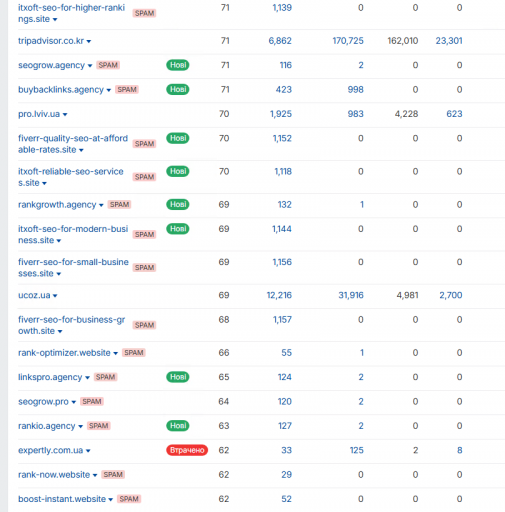
Task: Expand dropdown arrow beside seogrow.agency
Action: pos(90,66)
